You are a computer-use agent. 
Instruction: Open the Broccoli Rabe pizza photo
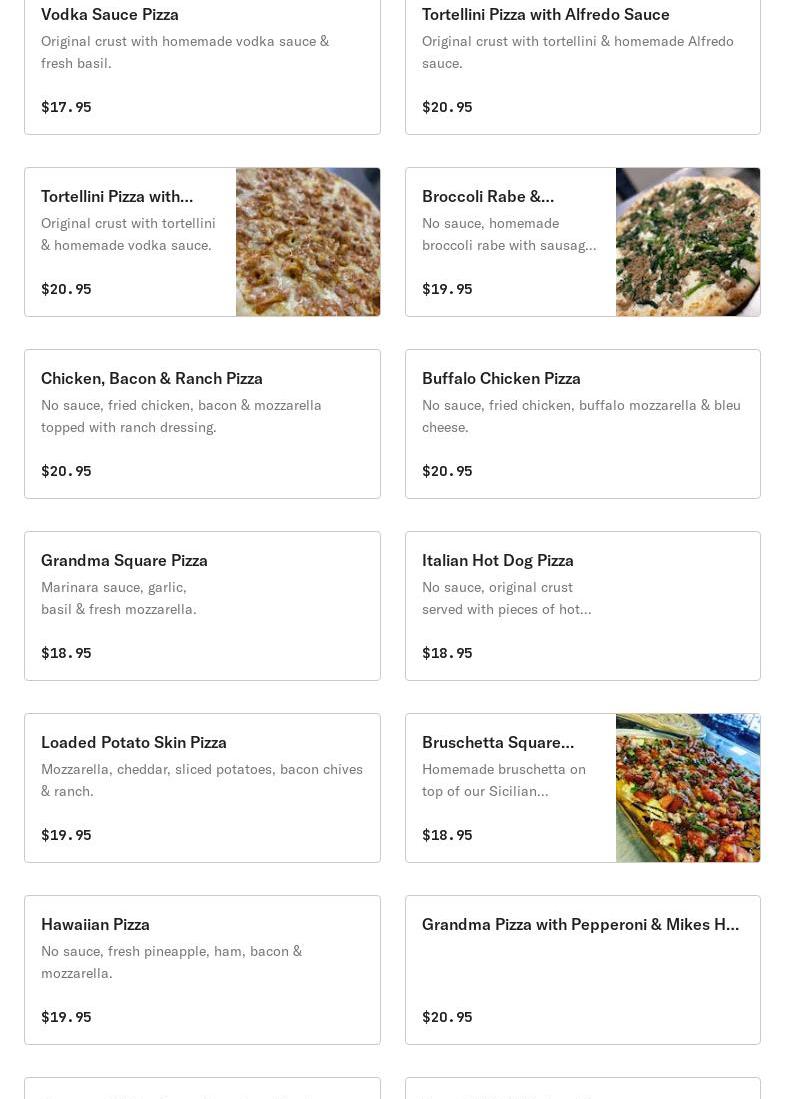pos(688,242)
